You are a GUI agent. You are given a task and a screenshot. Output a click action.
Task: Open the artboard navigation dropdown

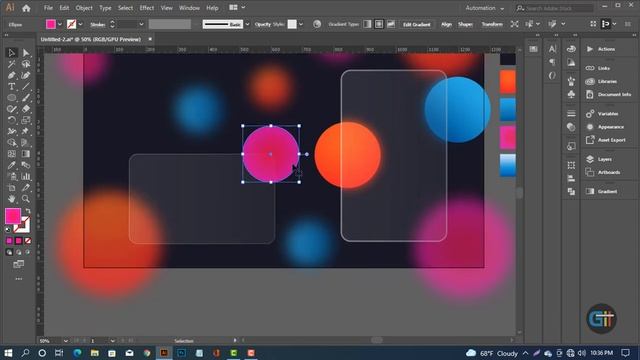tap(112, 341)
